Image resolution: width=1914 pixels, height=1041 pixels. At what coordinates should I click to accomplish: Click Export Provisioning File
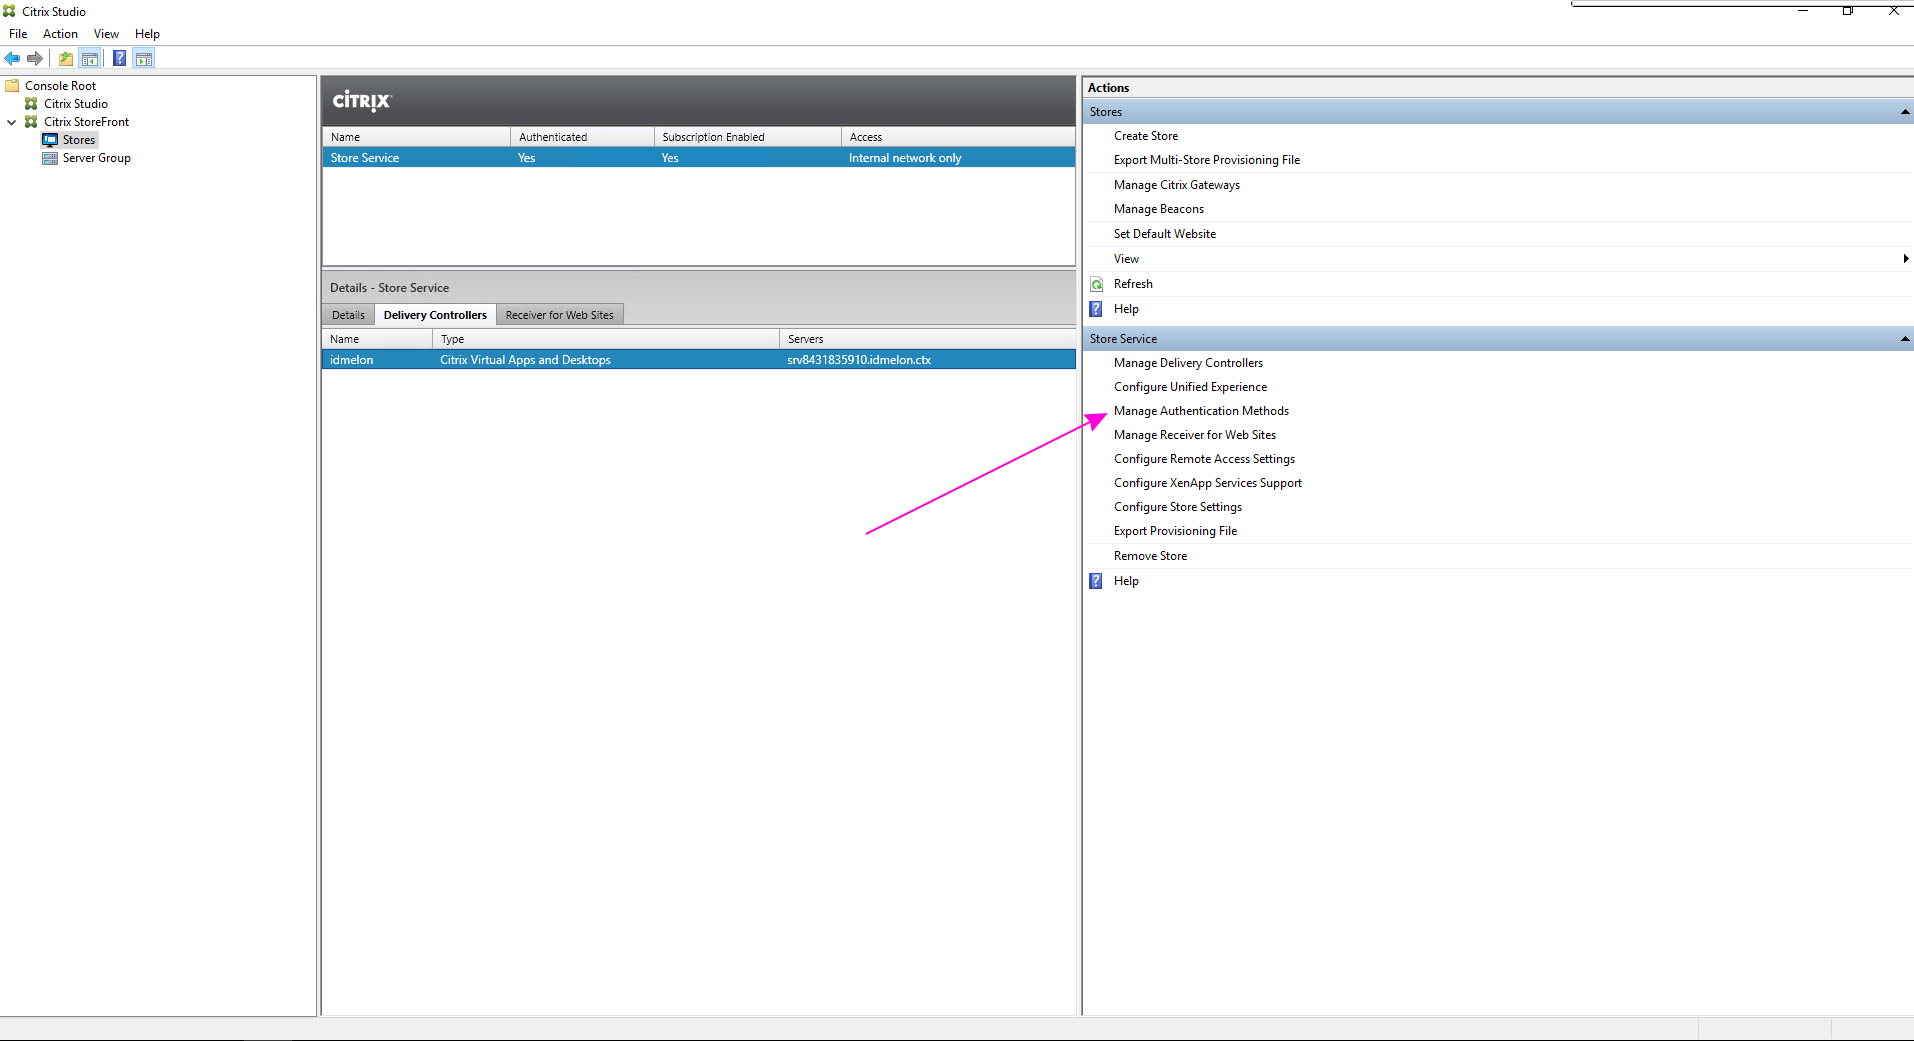tap(1175, 531)
